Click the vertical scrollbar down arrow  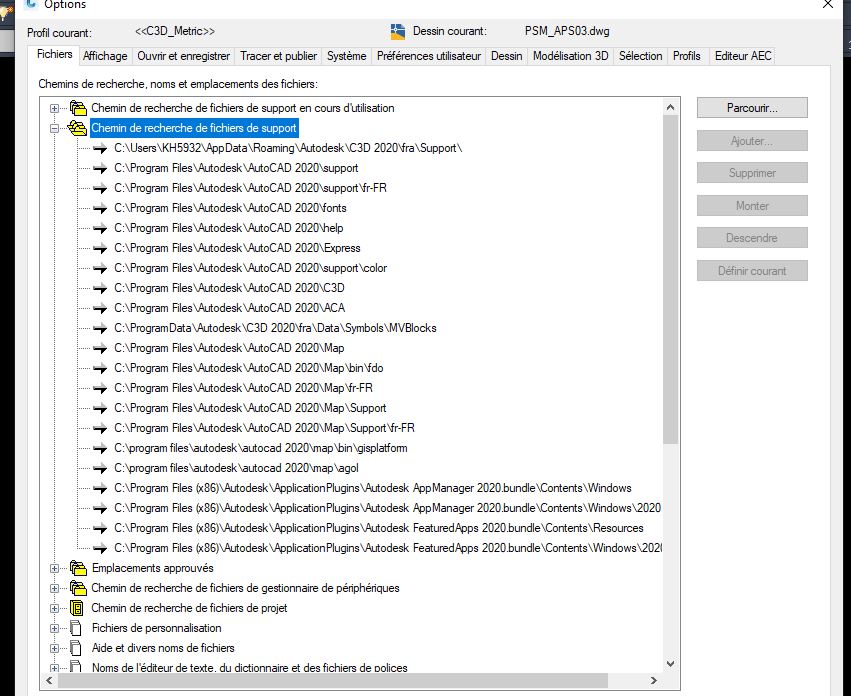pos(670,663)
